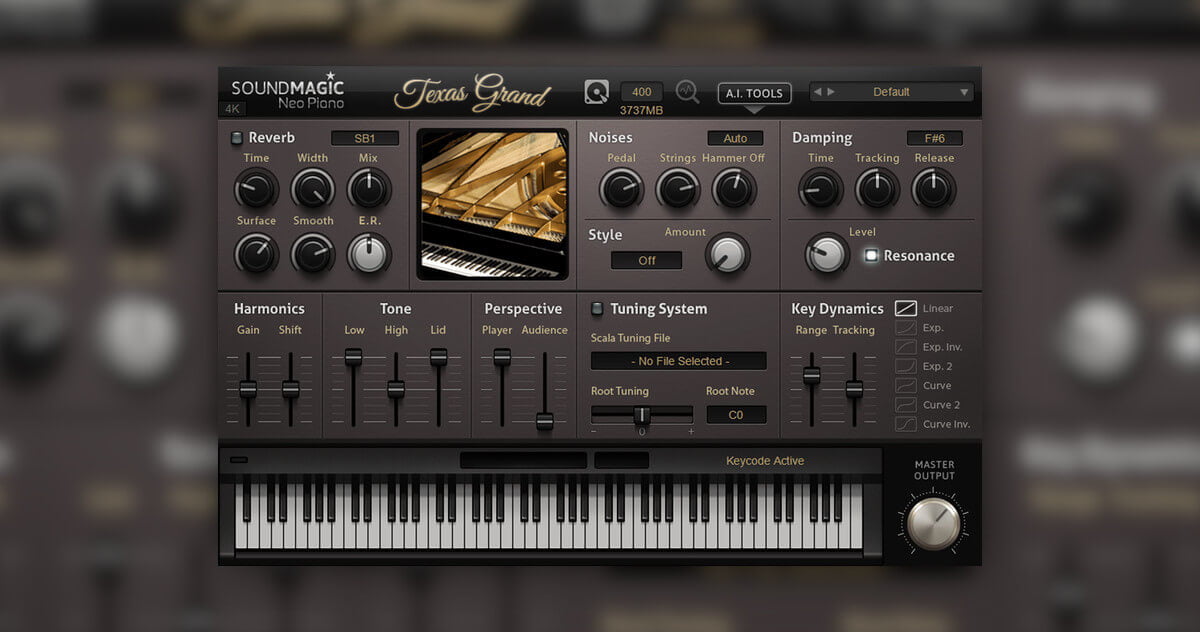1200x632 pixels.
Task: Click the Texas Grand title logo
Action: point(472,93)
